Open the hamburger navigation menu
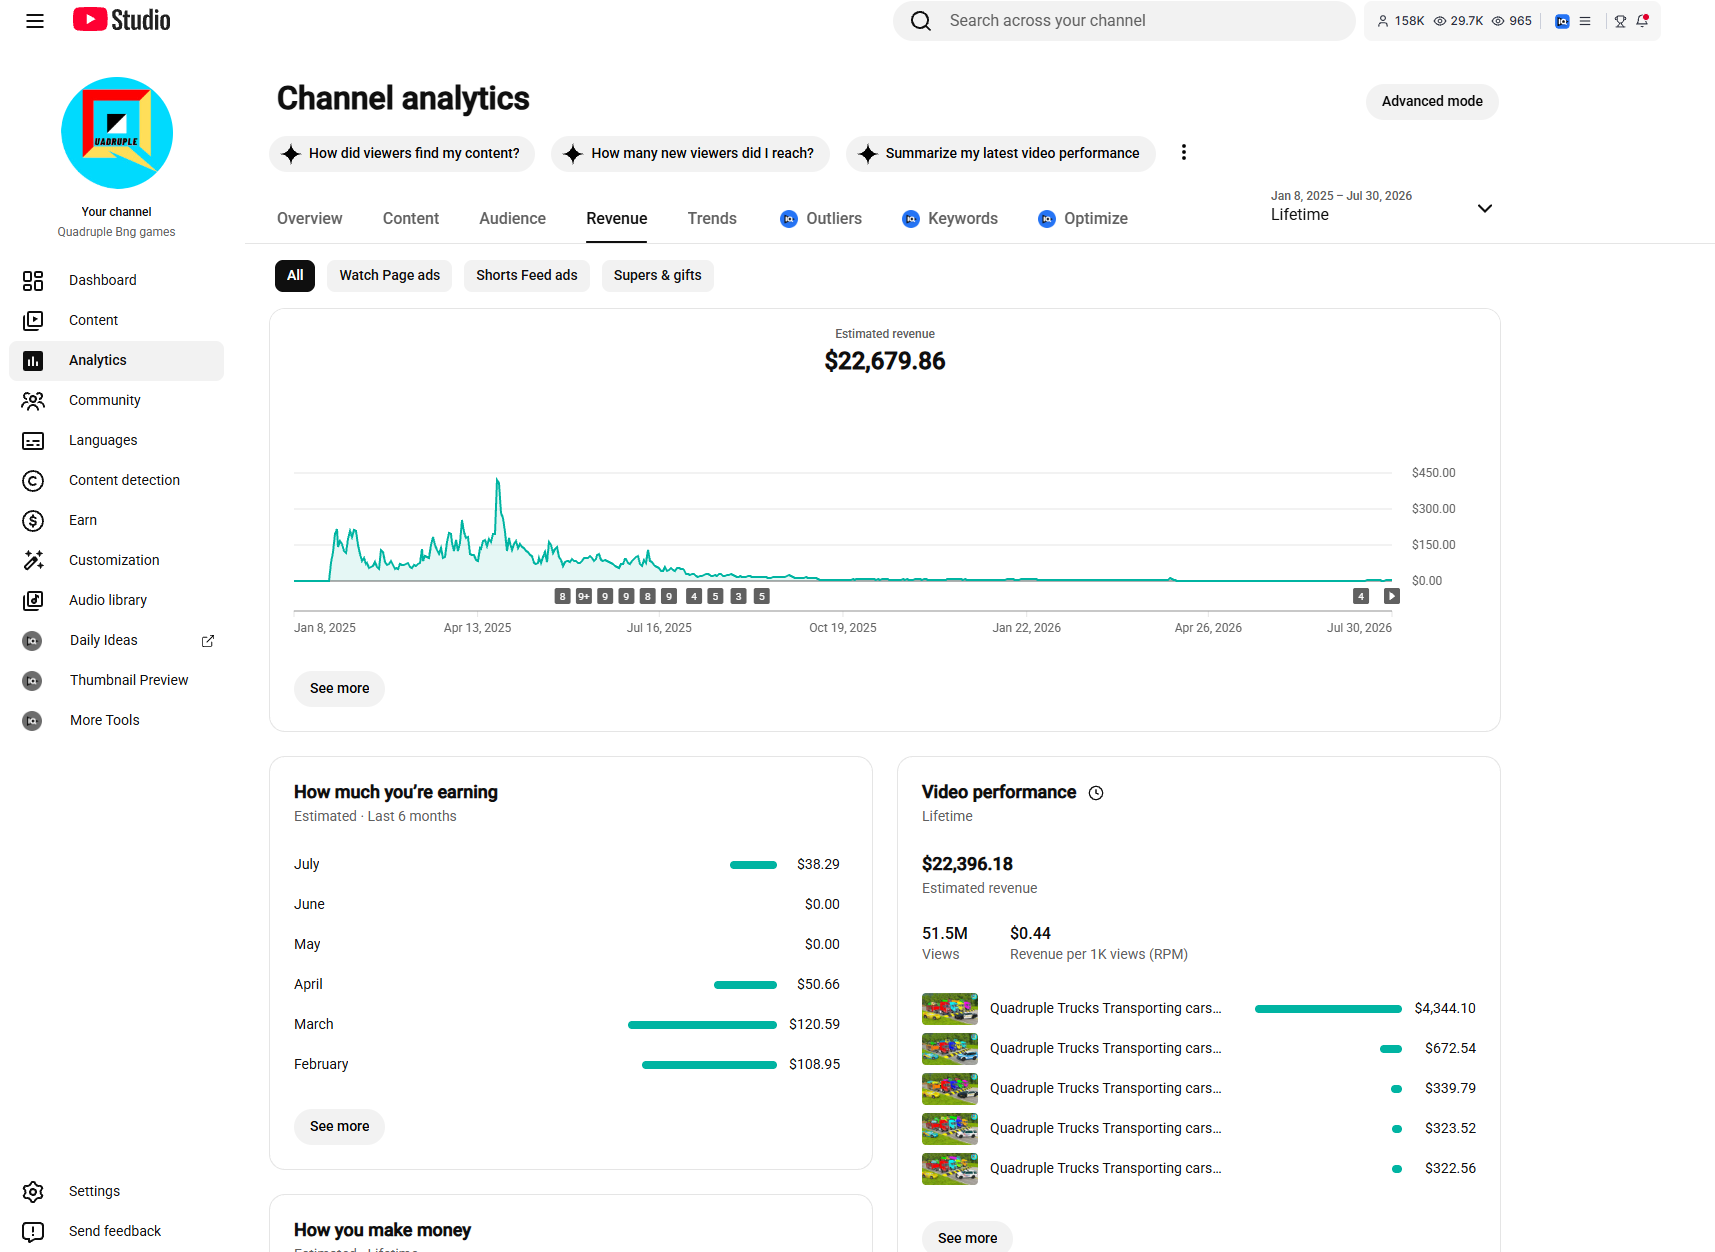 tap(35, 21)
